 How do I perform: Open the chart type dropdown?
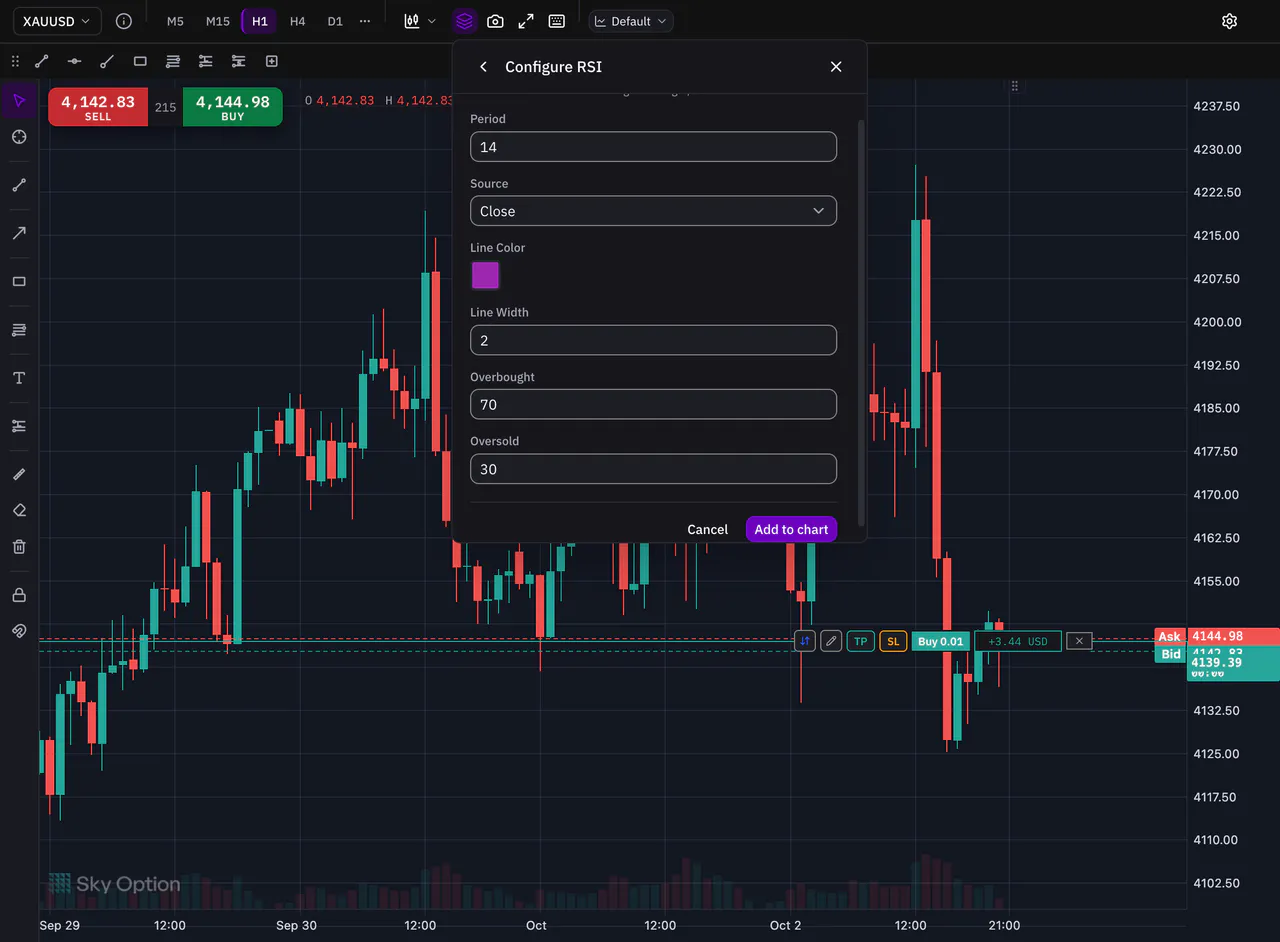[420, 21]
